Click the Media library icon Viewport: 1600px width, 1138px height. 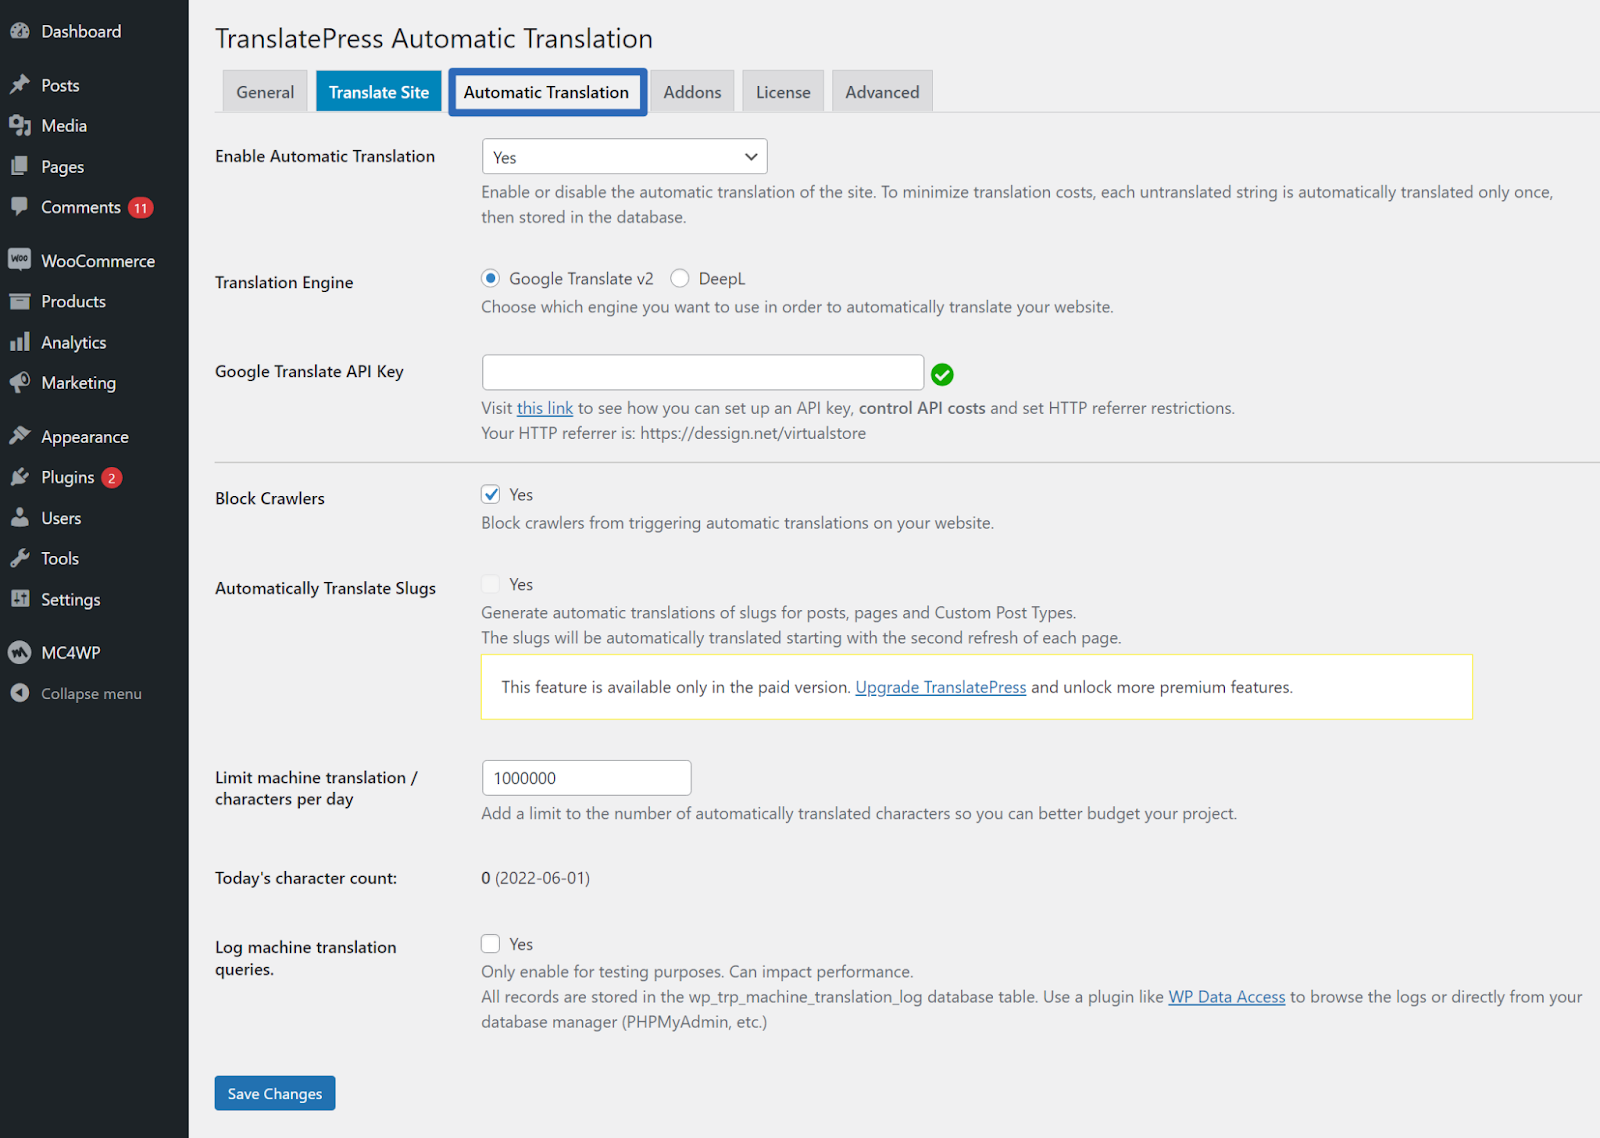tap(20, 126)
